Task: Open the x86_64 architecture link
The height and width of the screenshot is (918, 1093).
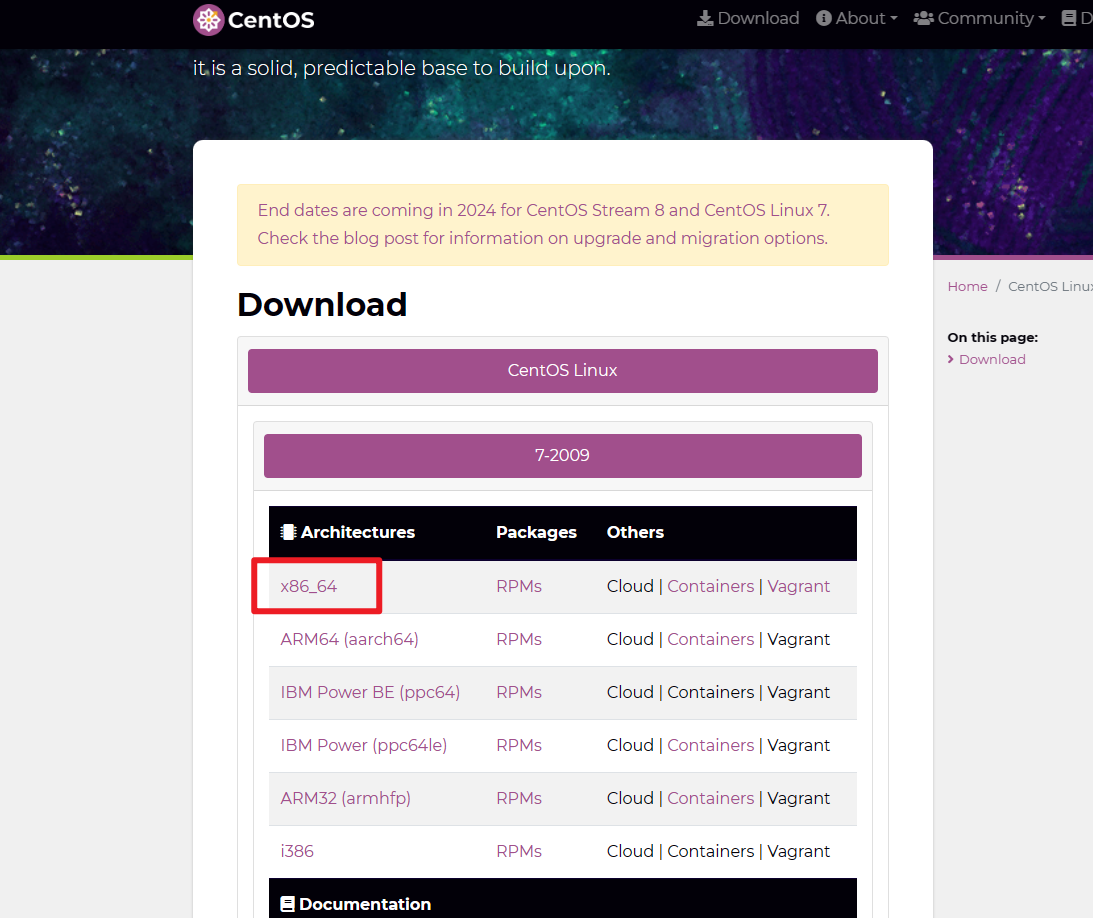Action: pos(309,586)
